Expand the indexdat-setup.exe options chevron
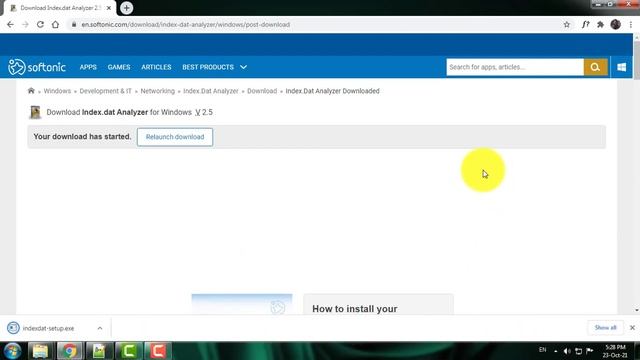This screenshot has width=640, height=360. click(100, 328)
